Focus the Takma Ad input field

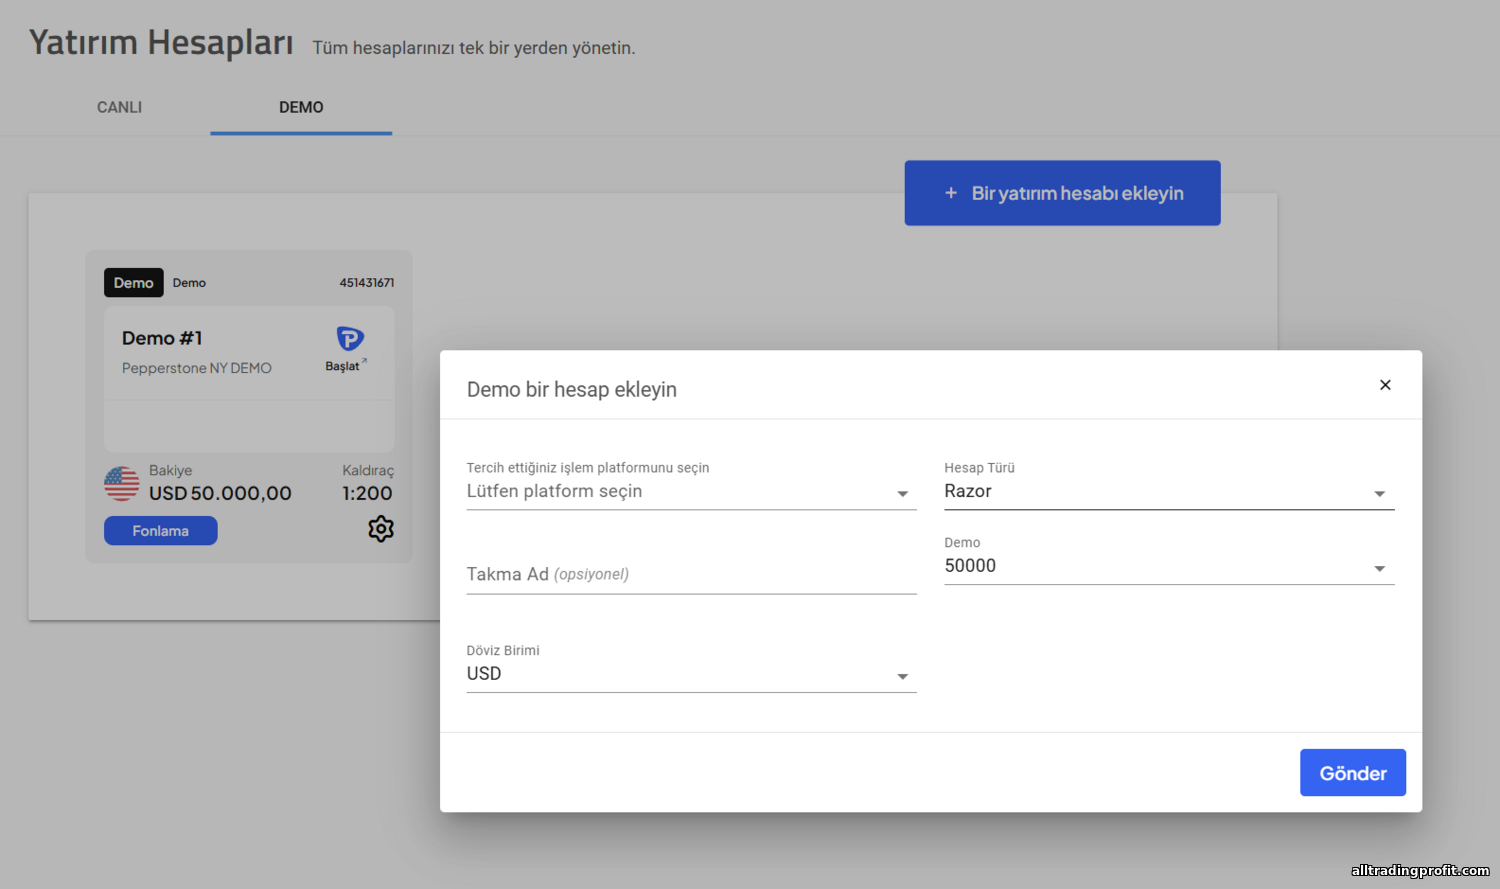691,574
